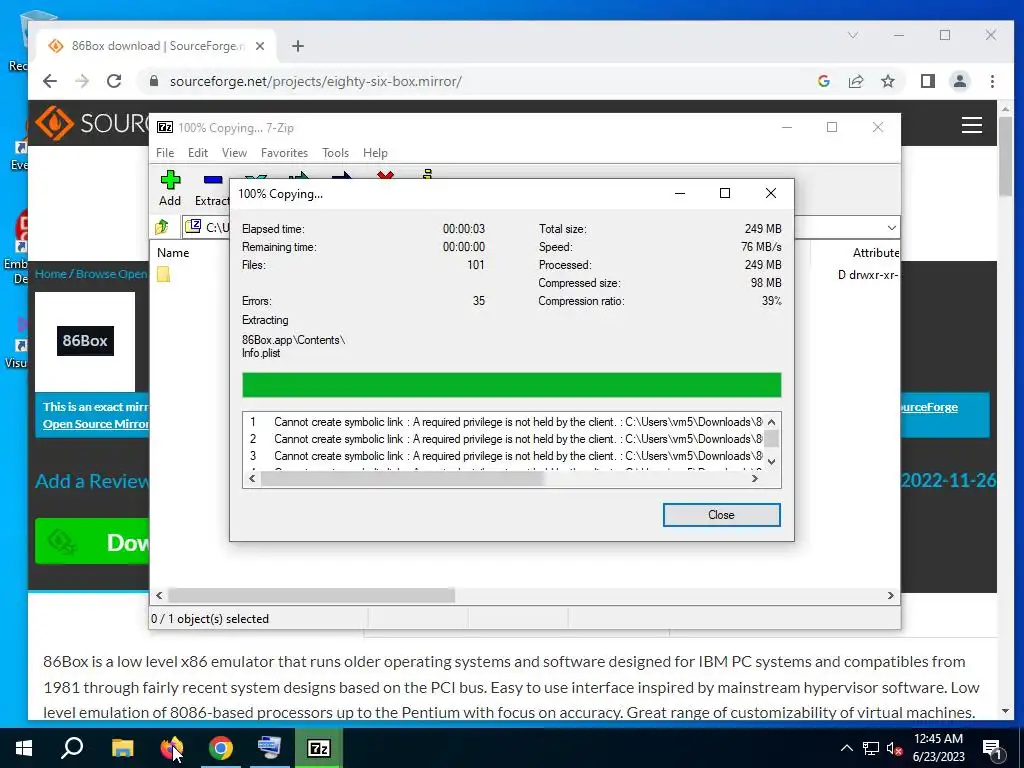Open Chrome profile avatar

960,81
